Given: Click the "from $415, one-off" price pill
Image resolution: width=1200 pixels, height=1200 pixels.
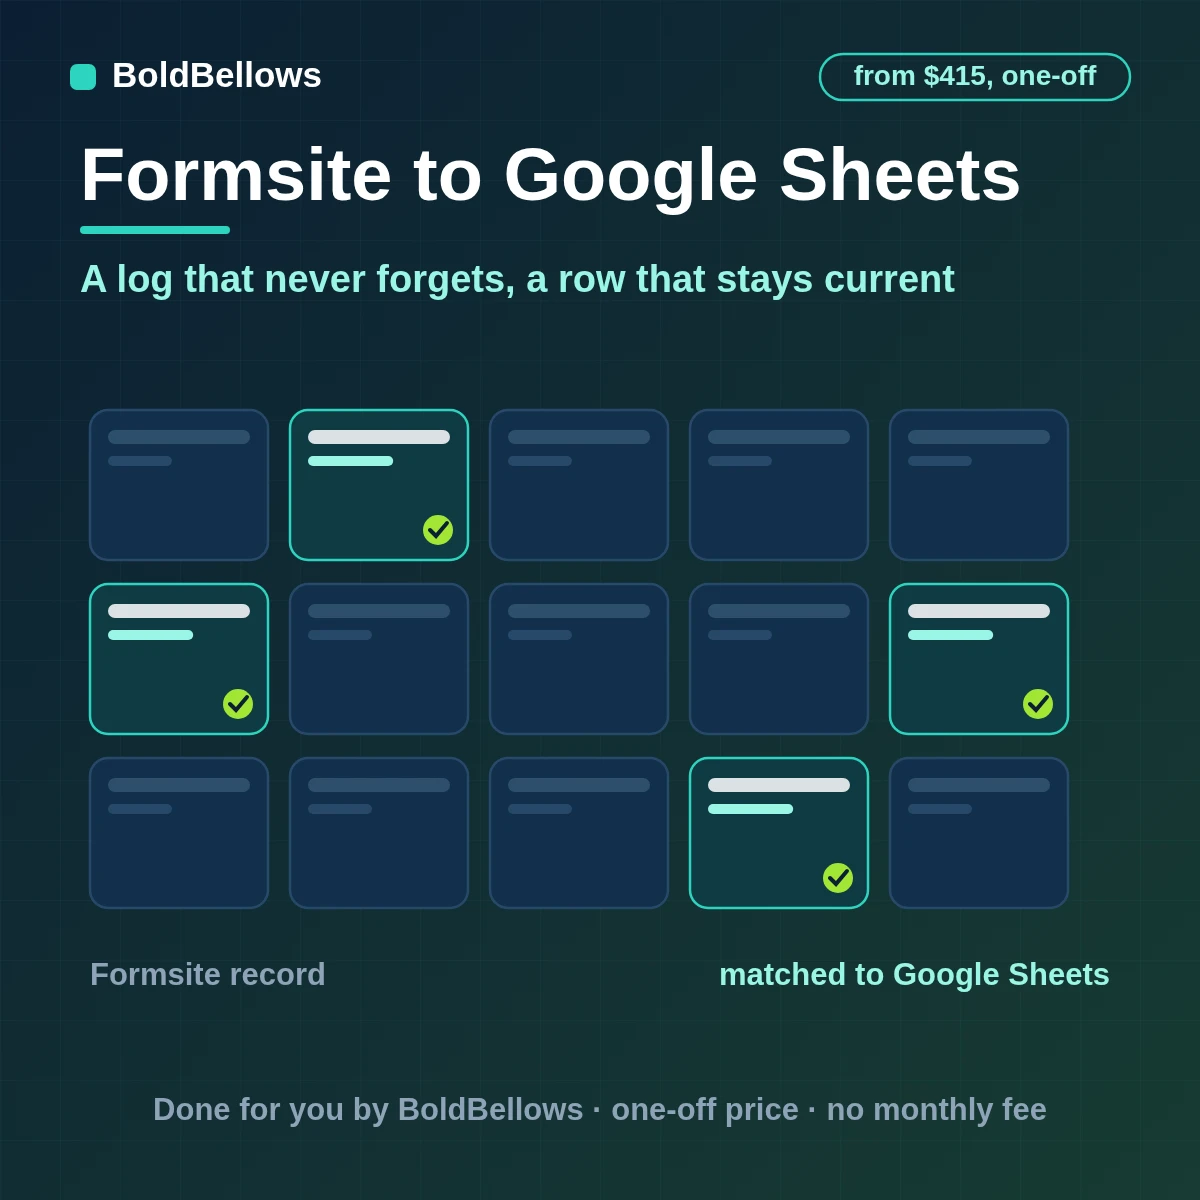Looking at the screenshot, I should click(975, 77).
